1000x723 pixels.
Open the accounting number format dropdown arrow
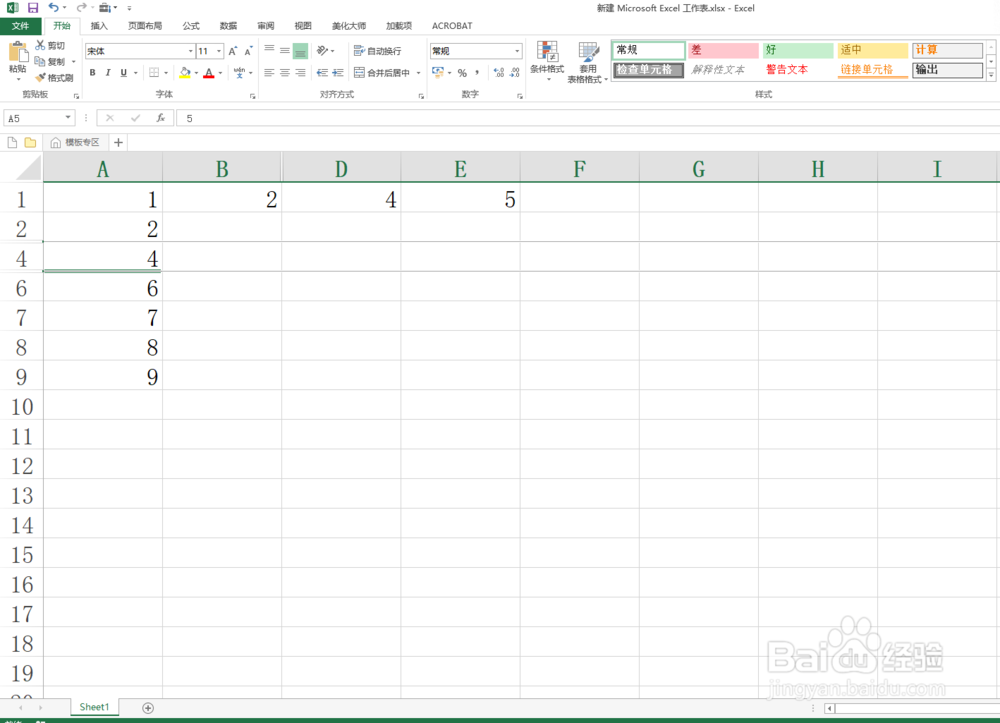coord(449,73)
